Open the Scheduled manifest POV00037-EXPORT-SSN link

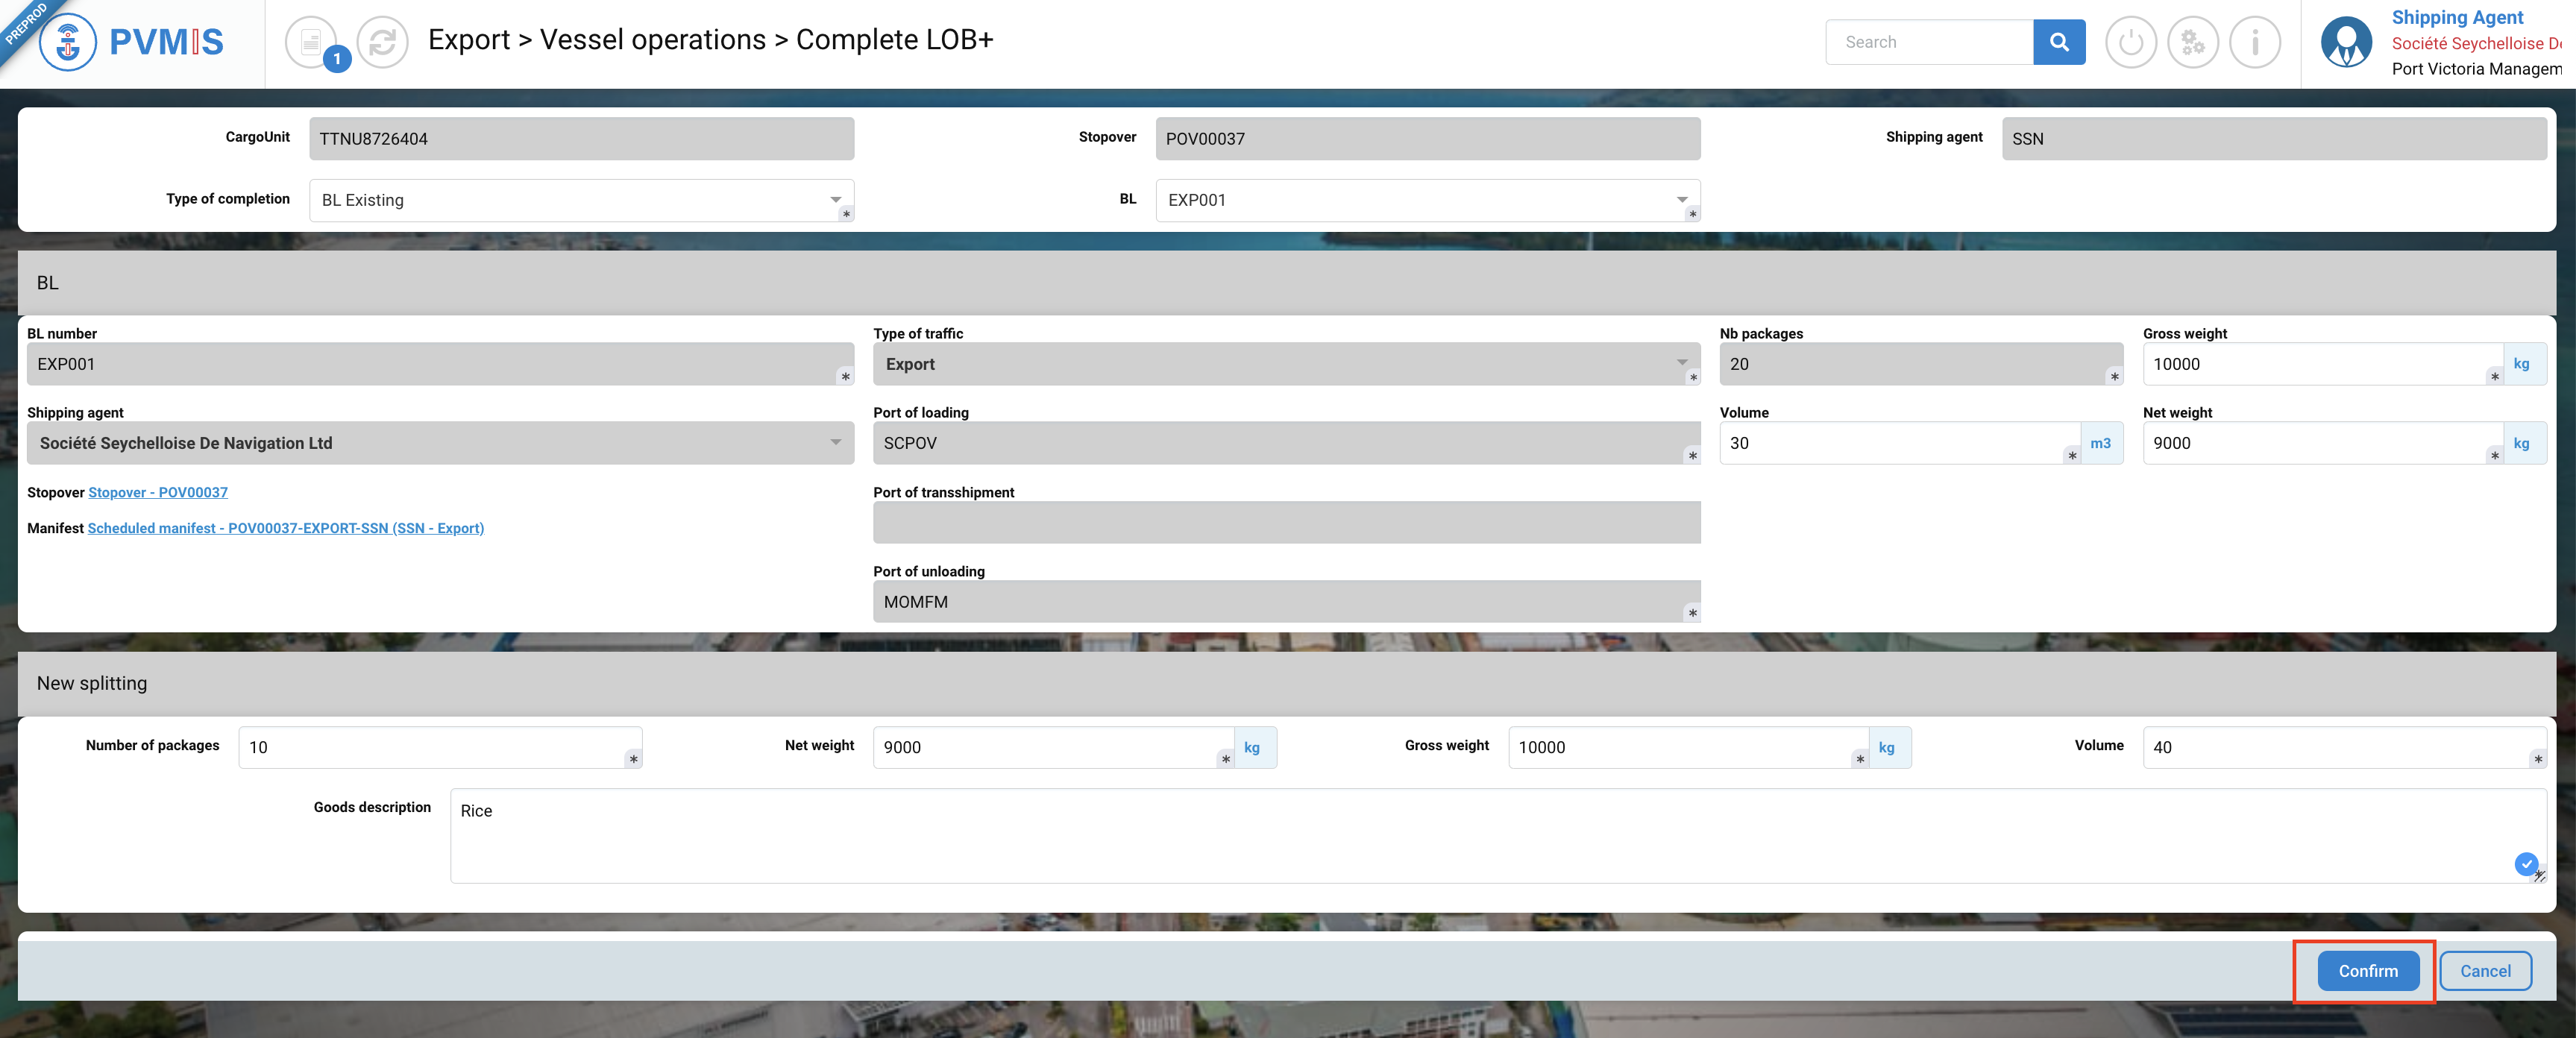coord(285,528)
